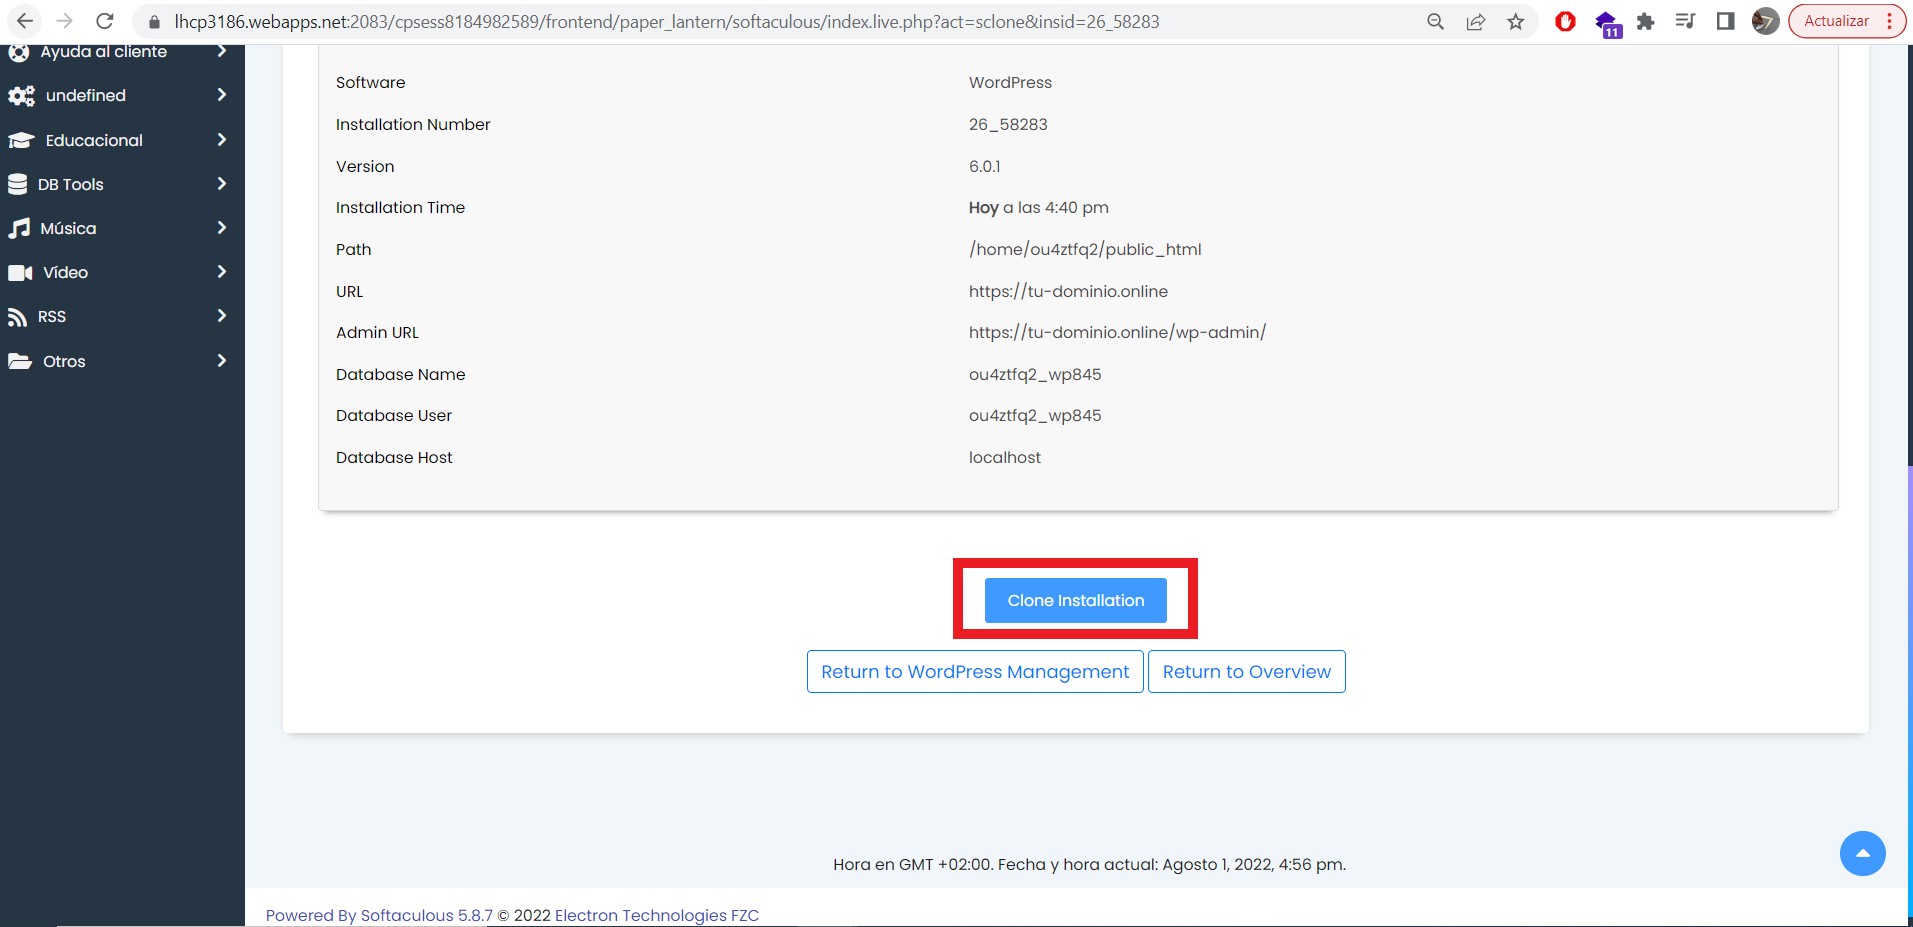This screenshot has width=1913, height=927.
Task: Open the Chrome three-dot menu
Action: 1889,21
